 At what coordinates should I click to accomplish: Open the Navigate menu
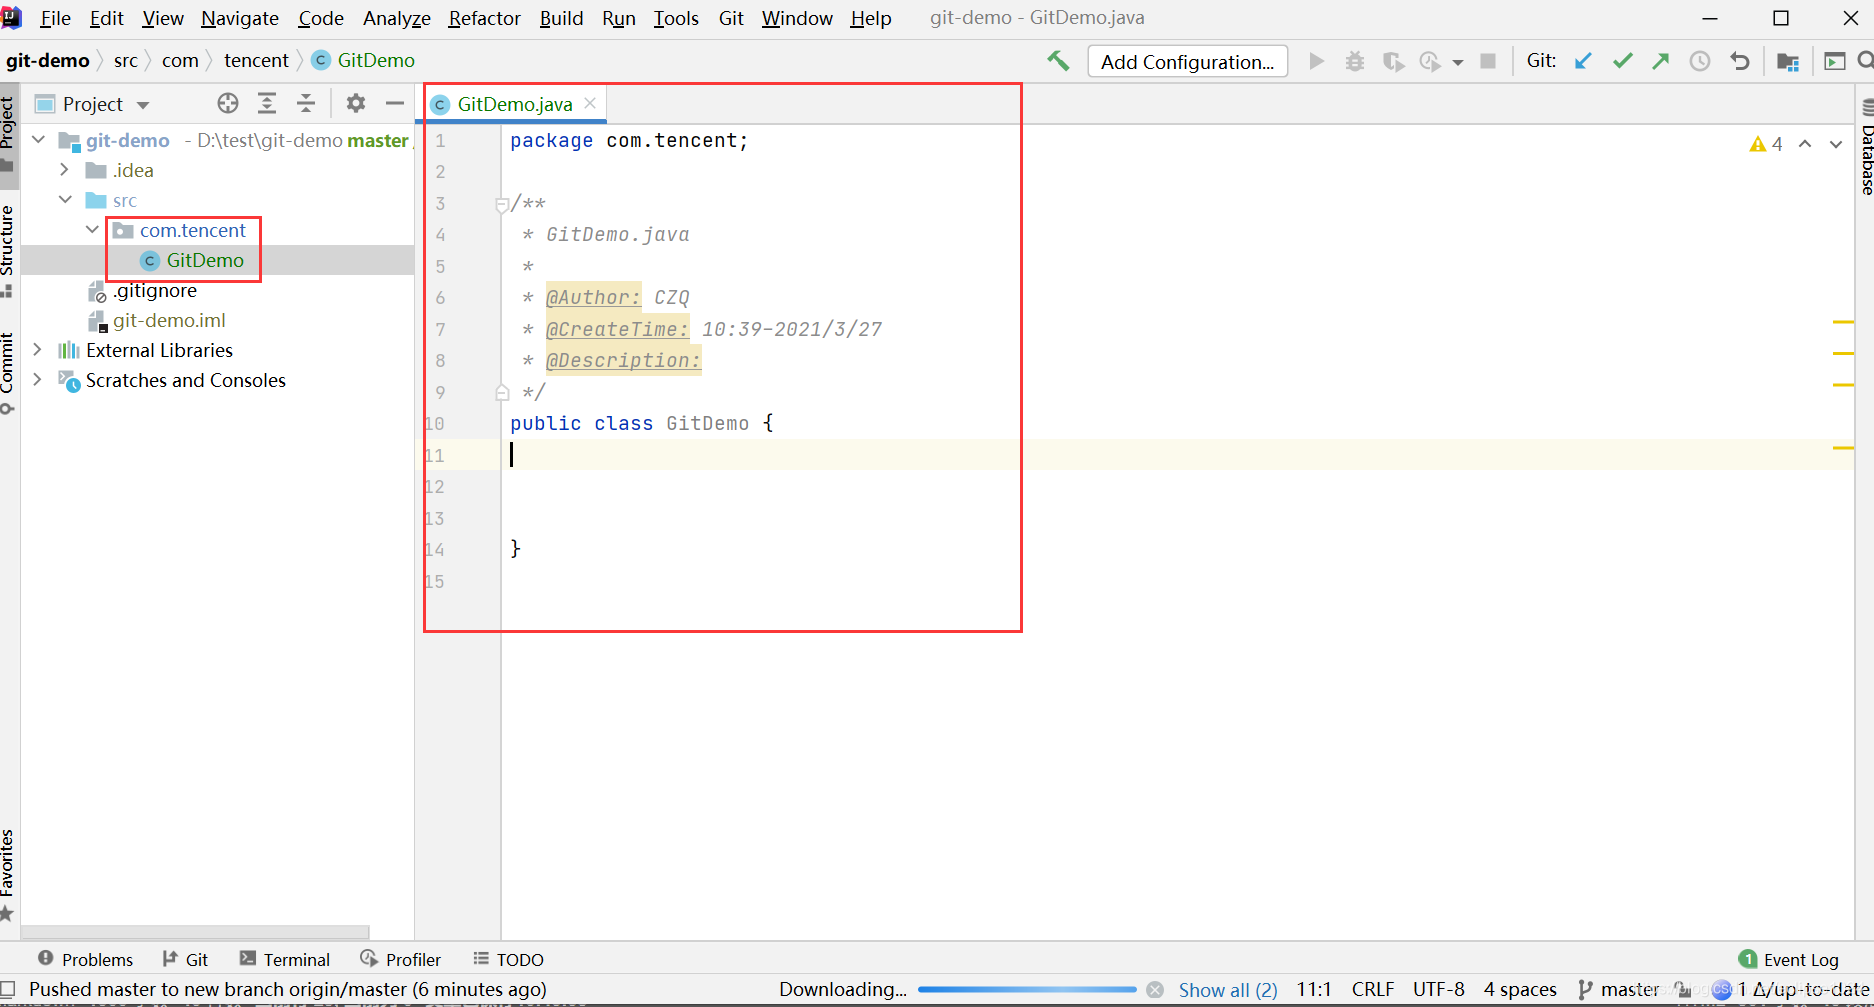point(240,18)
